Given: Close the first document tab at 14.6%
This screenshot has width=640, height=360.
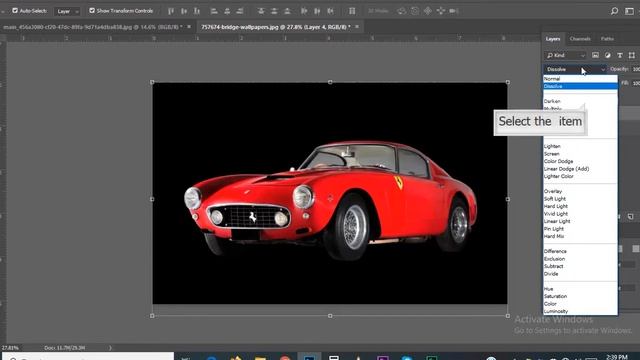Looking at the screenshot, I should (189, 27).
